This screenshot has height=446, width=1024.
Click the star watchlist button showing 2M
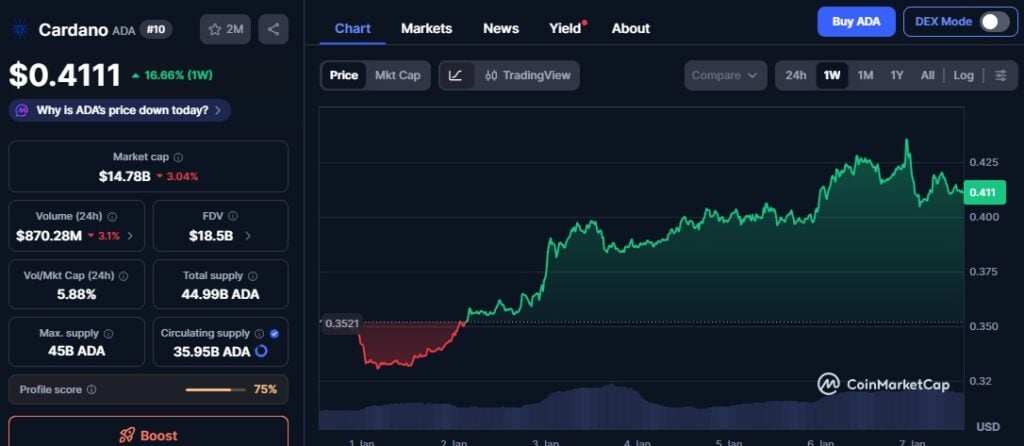[225, 29]
